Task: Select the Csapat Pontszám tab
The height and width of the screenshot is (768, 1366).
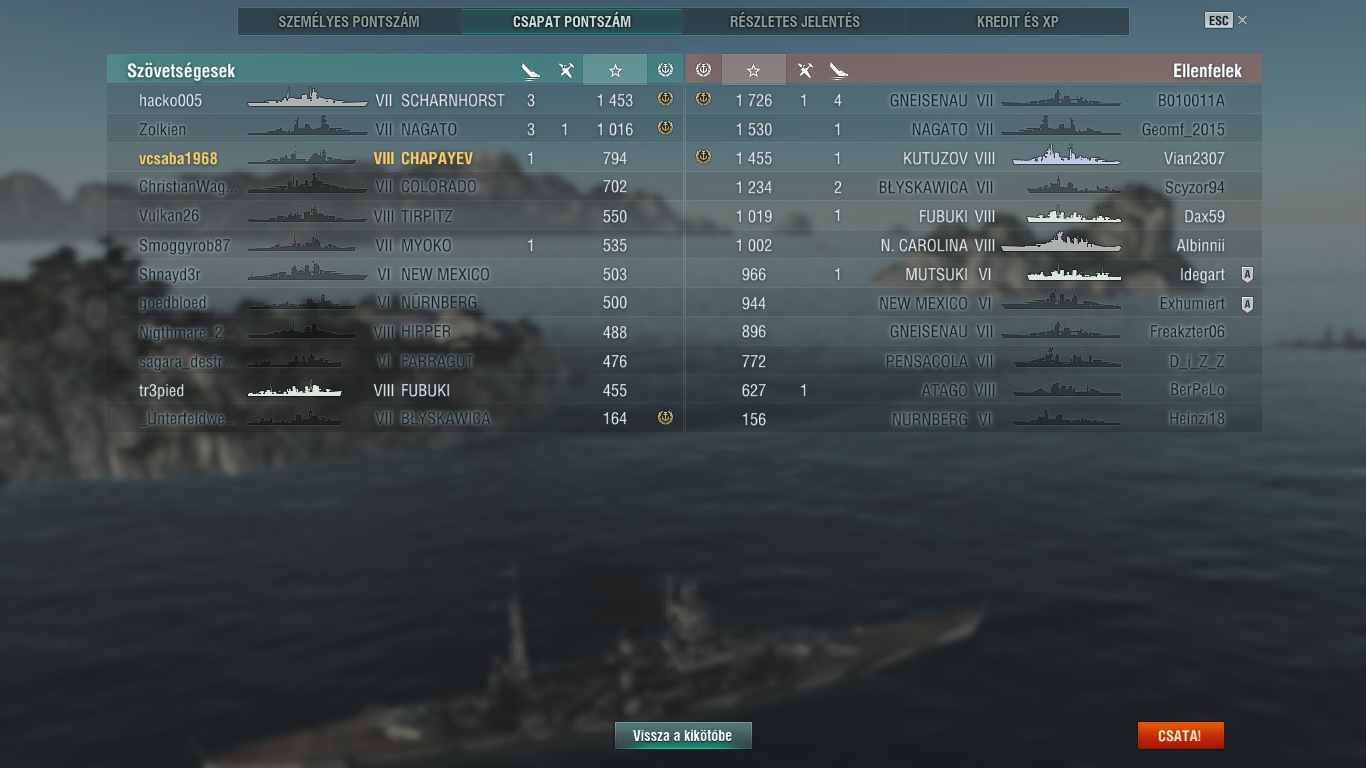Action: coord(572,21)
